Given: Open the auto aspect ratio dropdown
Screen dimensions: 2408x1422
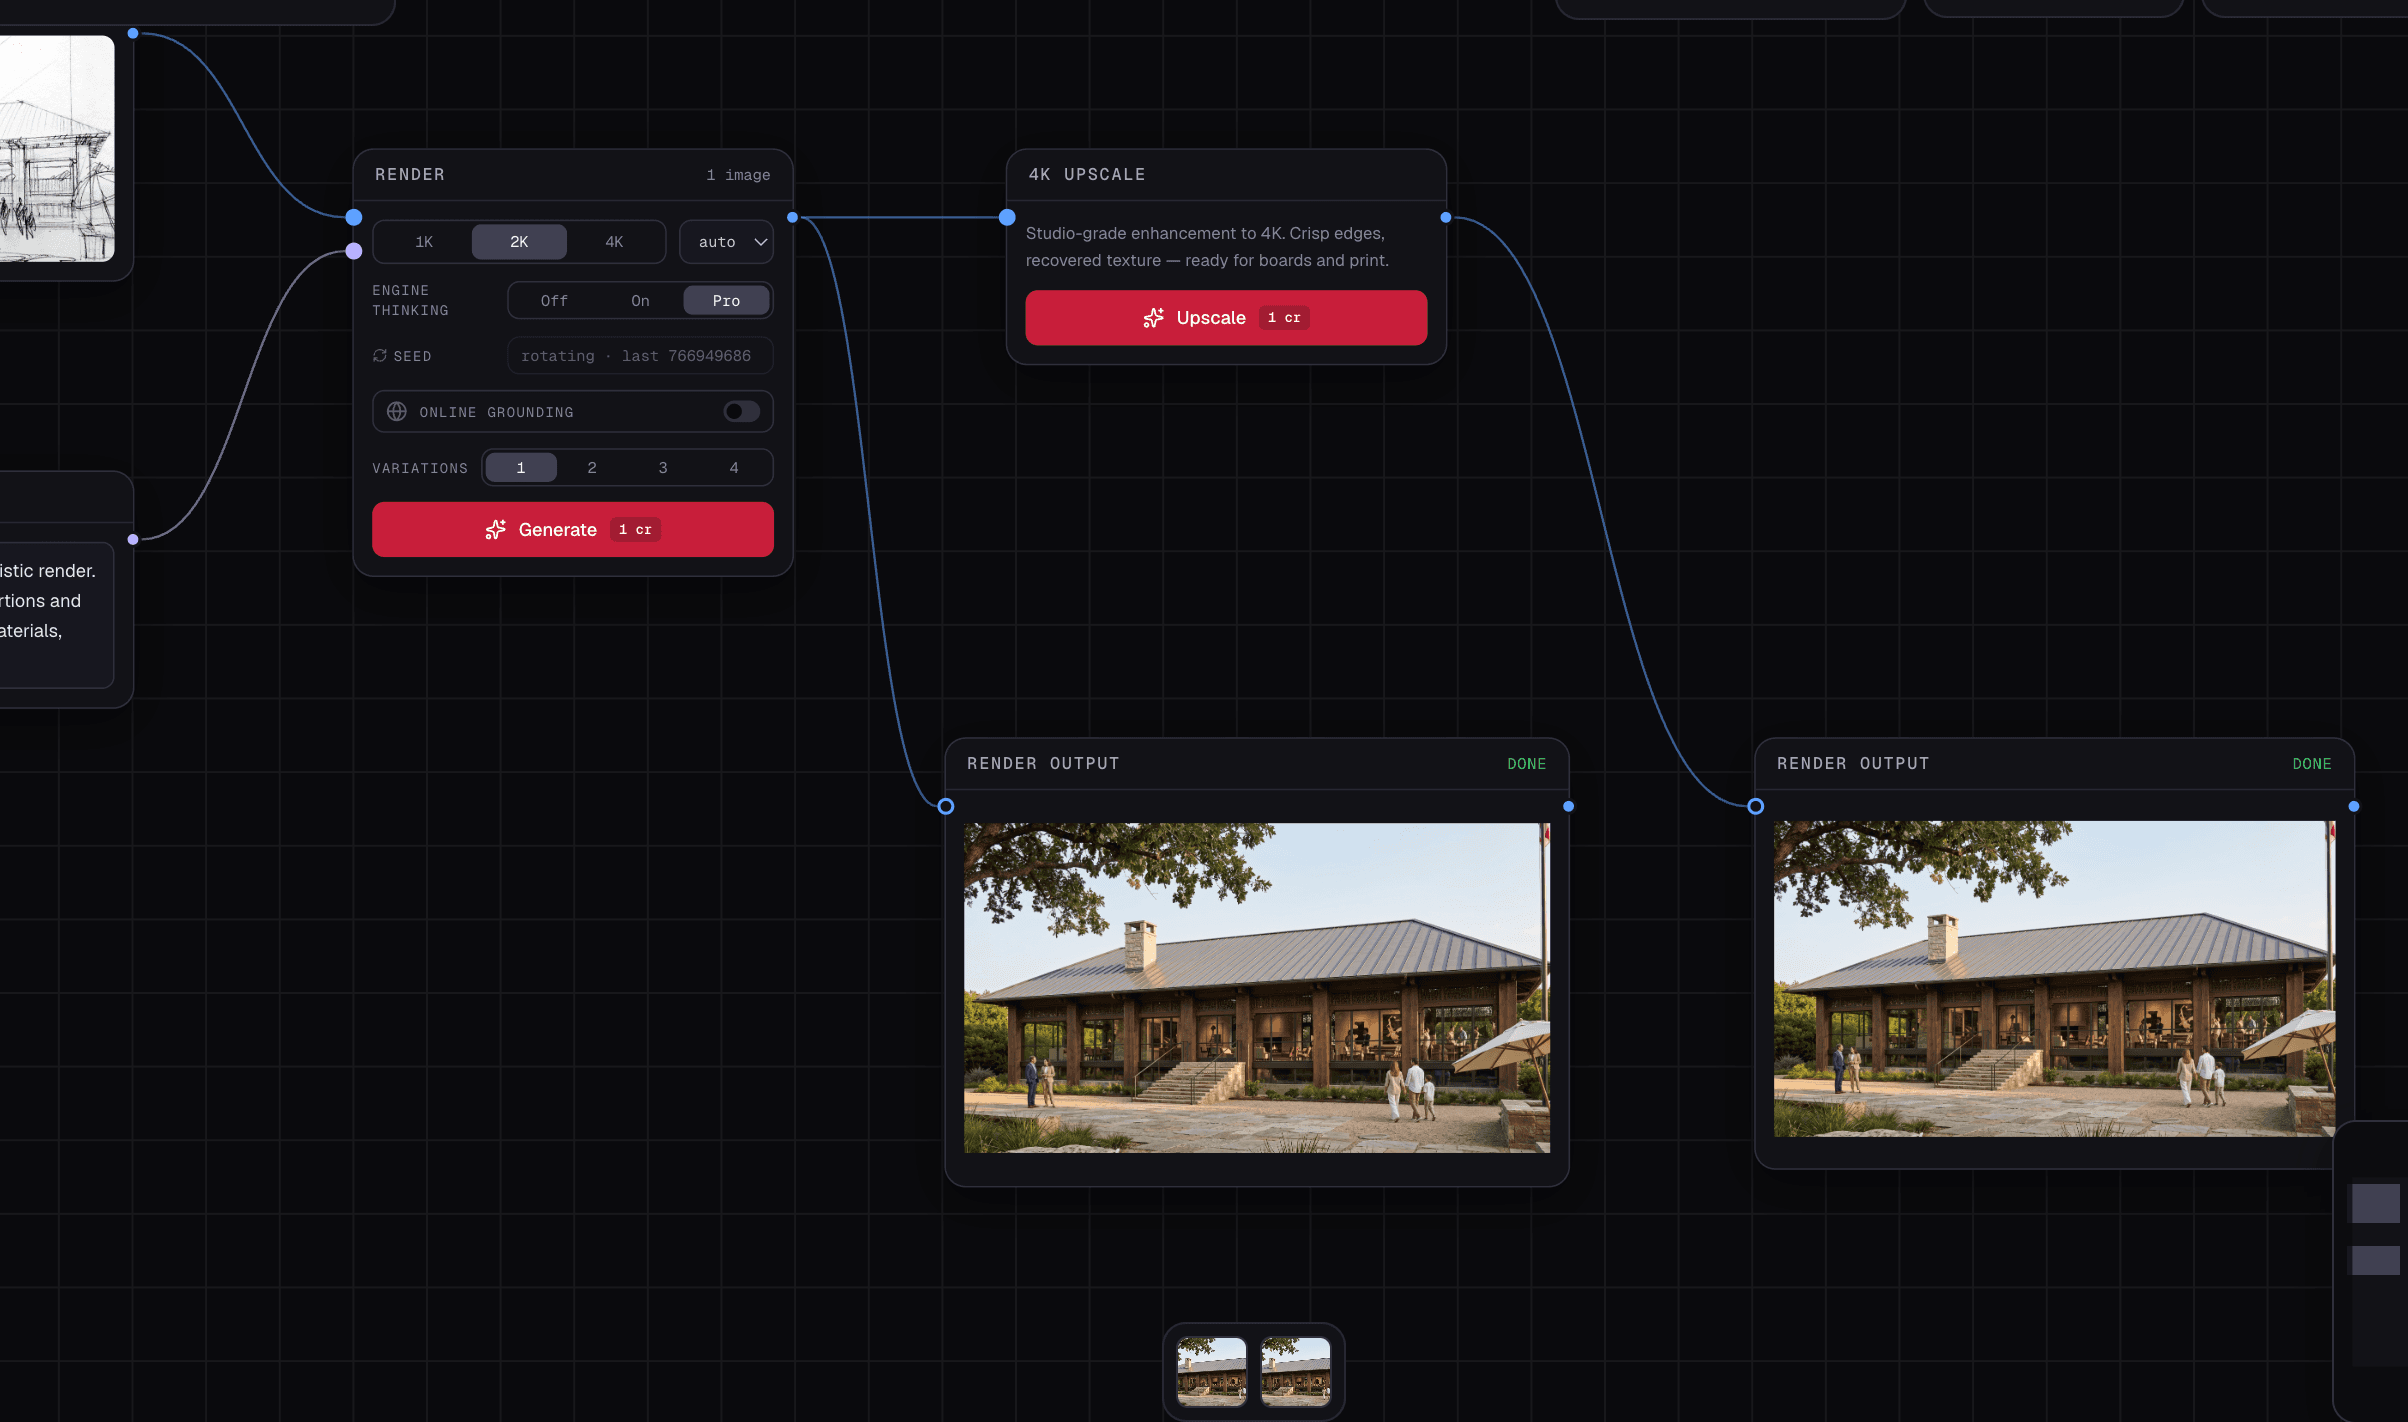Looking at the screenshot, I should 726,242.
